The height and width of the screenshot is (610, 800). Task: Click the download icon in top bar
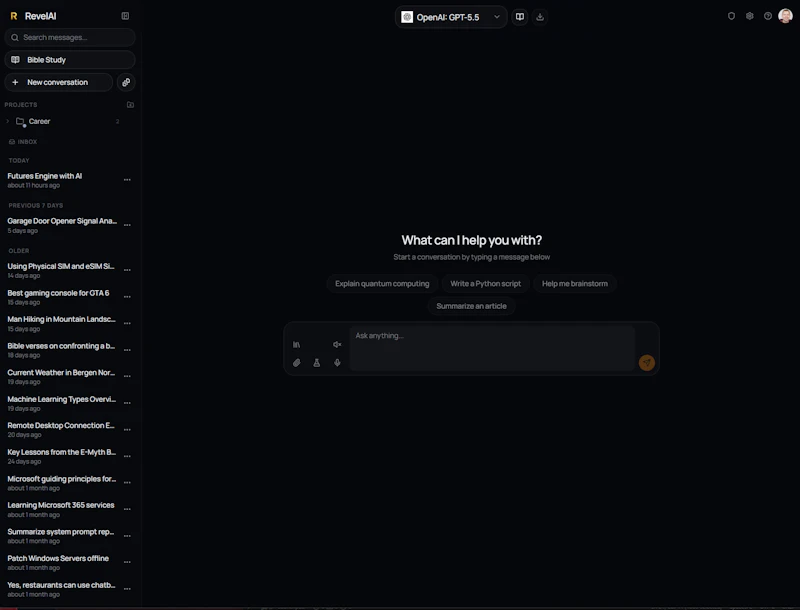(x=540, y=17)
